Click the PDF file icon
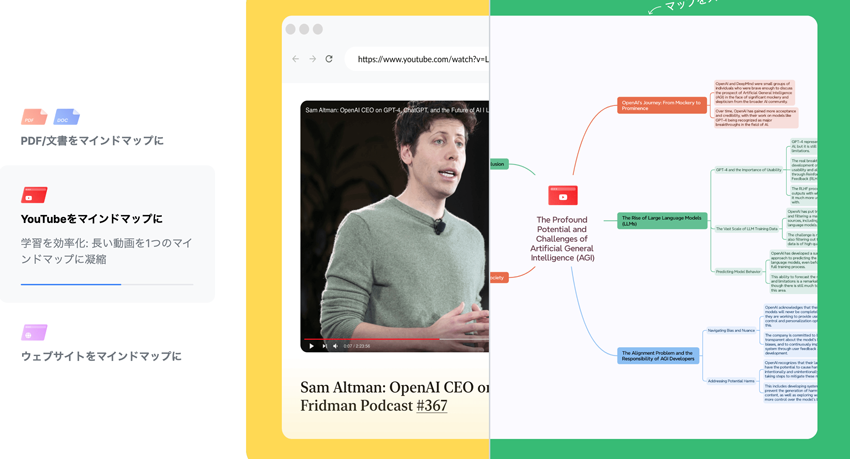The image size is (850, 459). tap(34, 118)
